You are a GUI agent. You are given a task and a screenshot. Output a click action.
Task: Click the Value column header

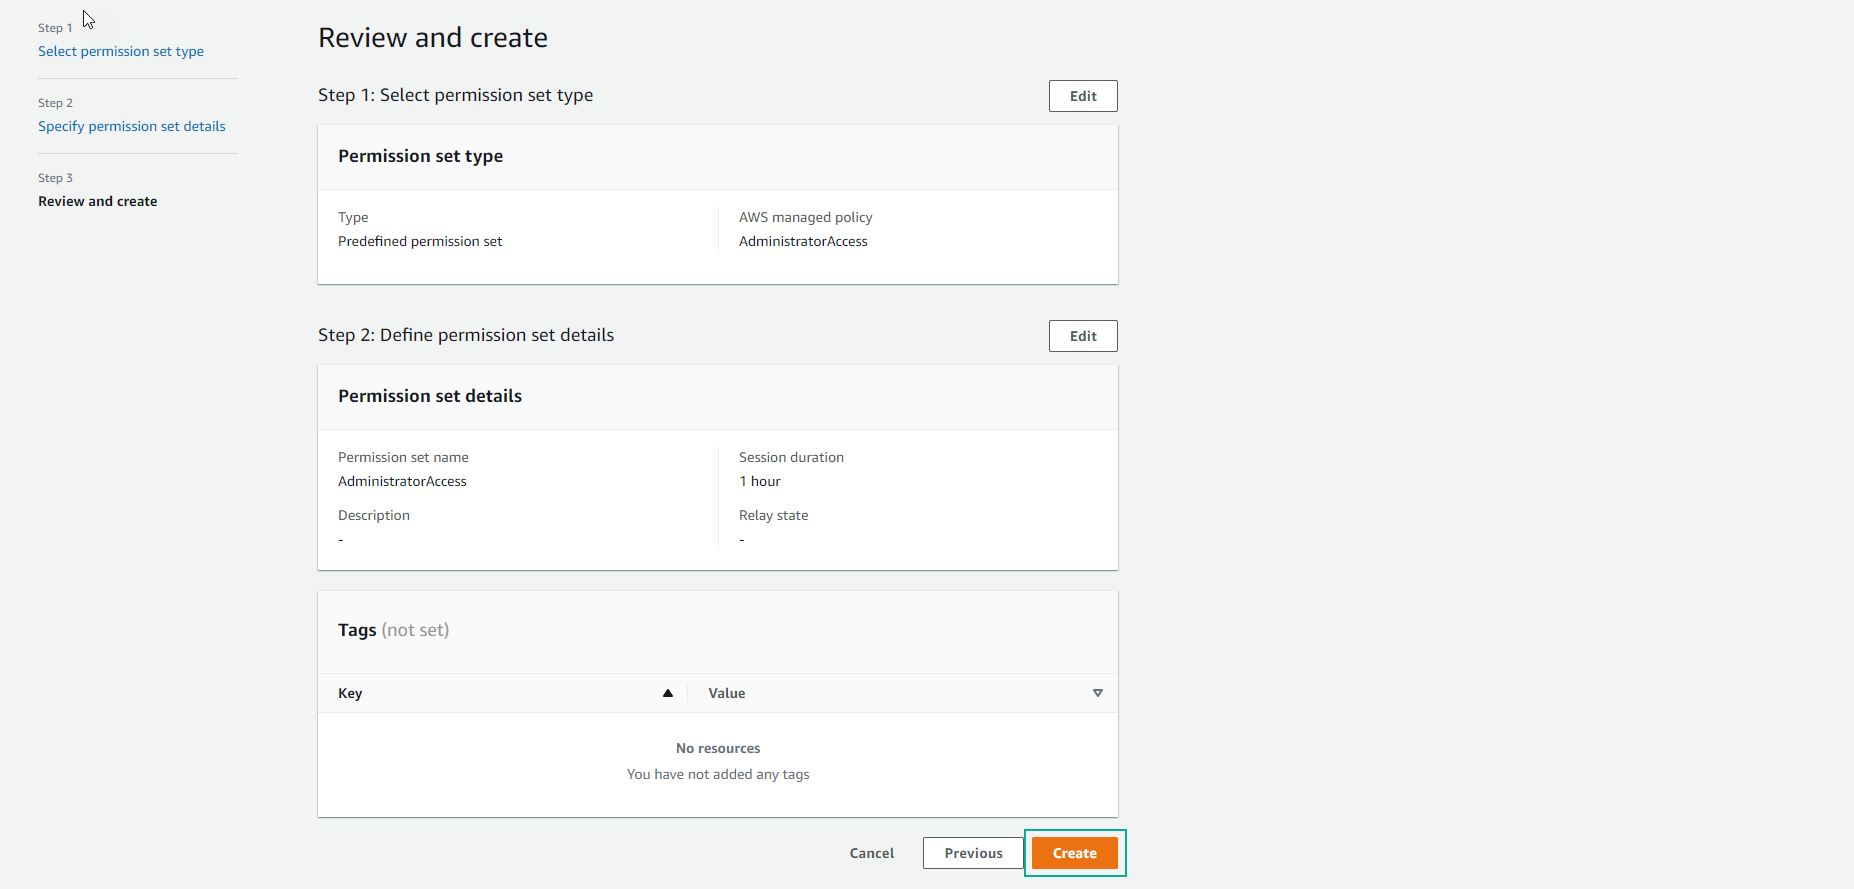click(x=727, y=693)
